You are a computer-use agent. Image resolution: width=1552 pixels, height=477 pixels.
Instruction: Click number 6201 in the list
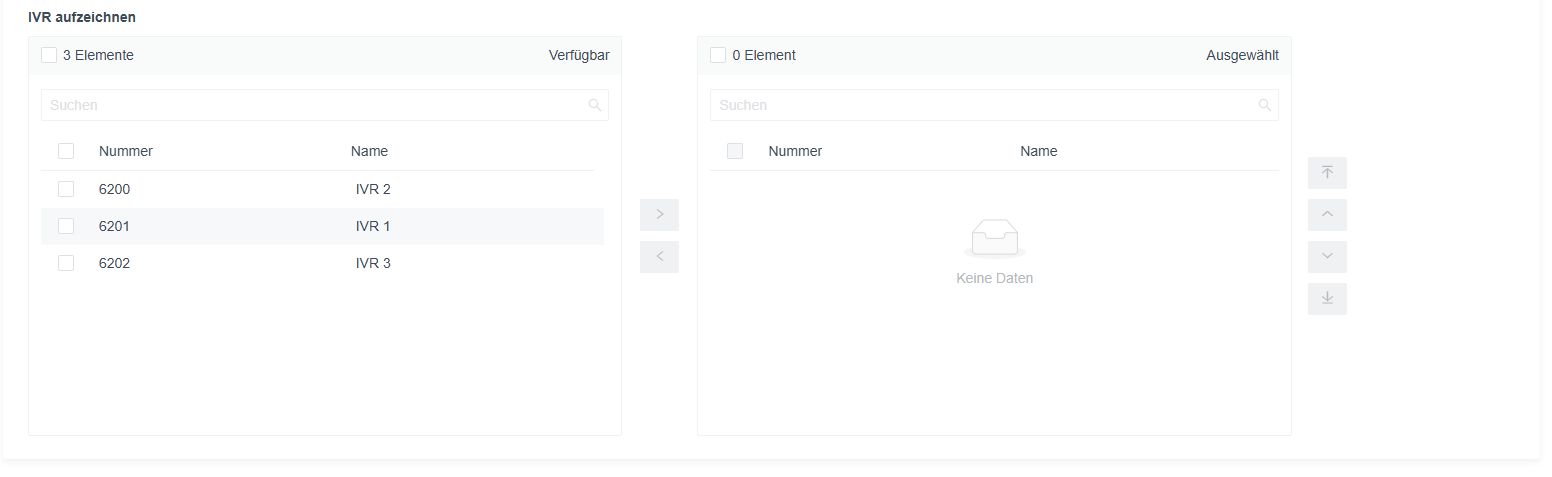click(114, 226)
